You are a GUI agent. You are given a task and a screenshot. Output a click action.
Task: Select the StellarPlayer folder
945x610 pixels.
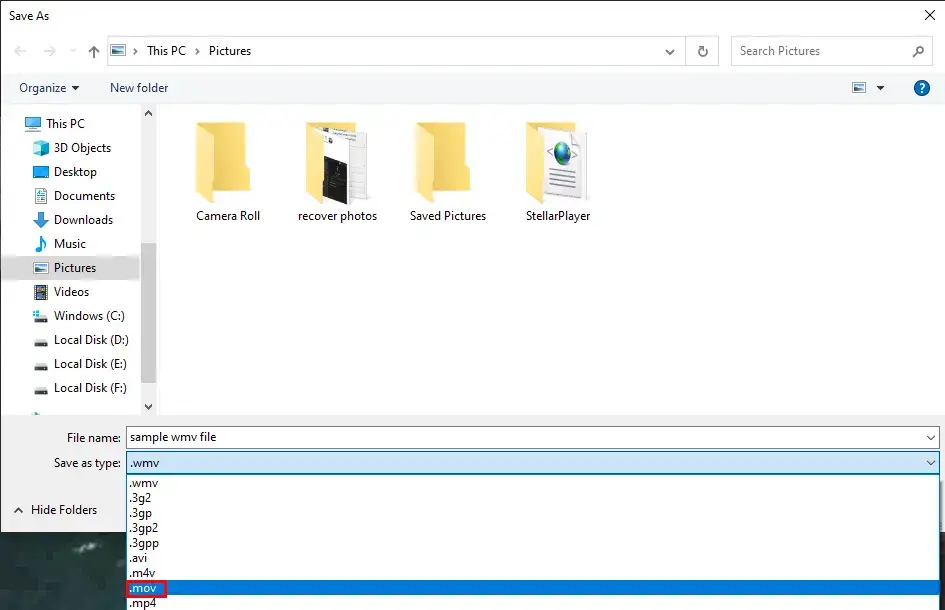tap(558, 172)
